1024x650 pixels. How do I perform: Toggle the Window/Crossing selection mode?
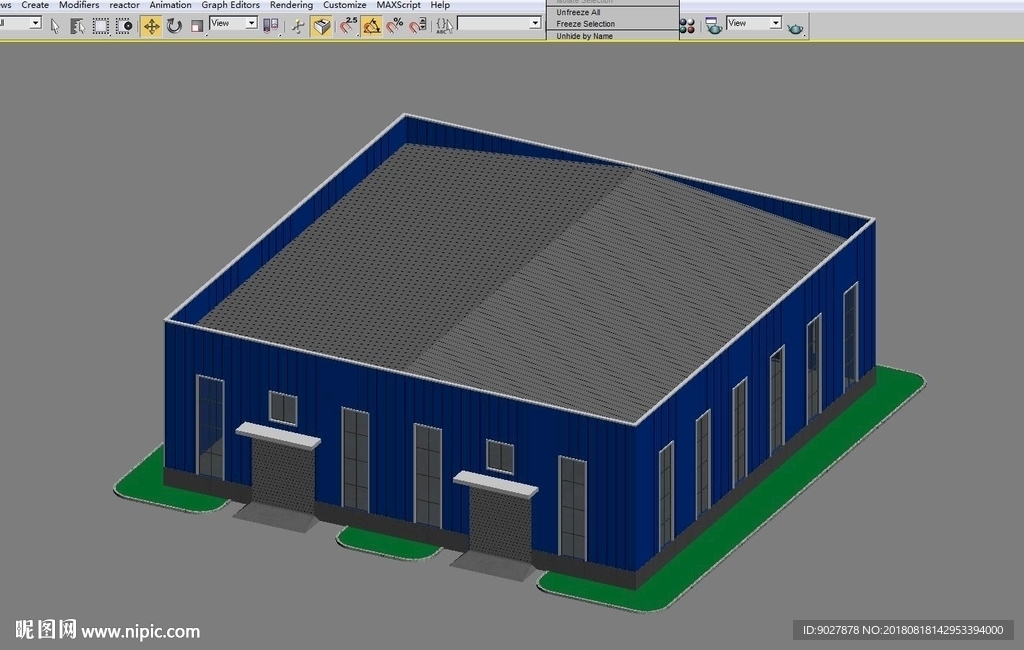124,26
